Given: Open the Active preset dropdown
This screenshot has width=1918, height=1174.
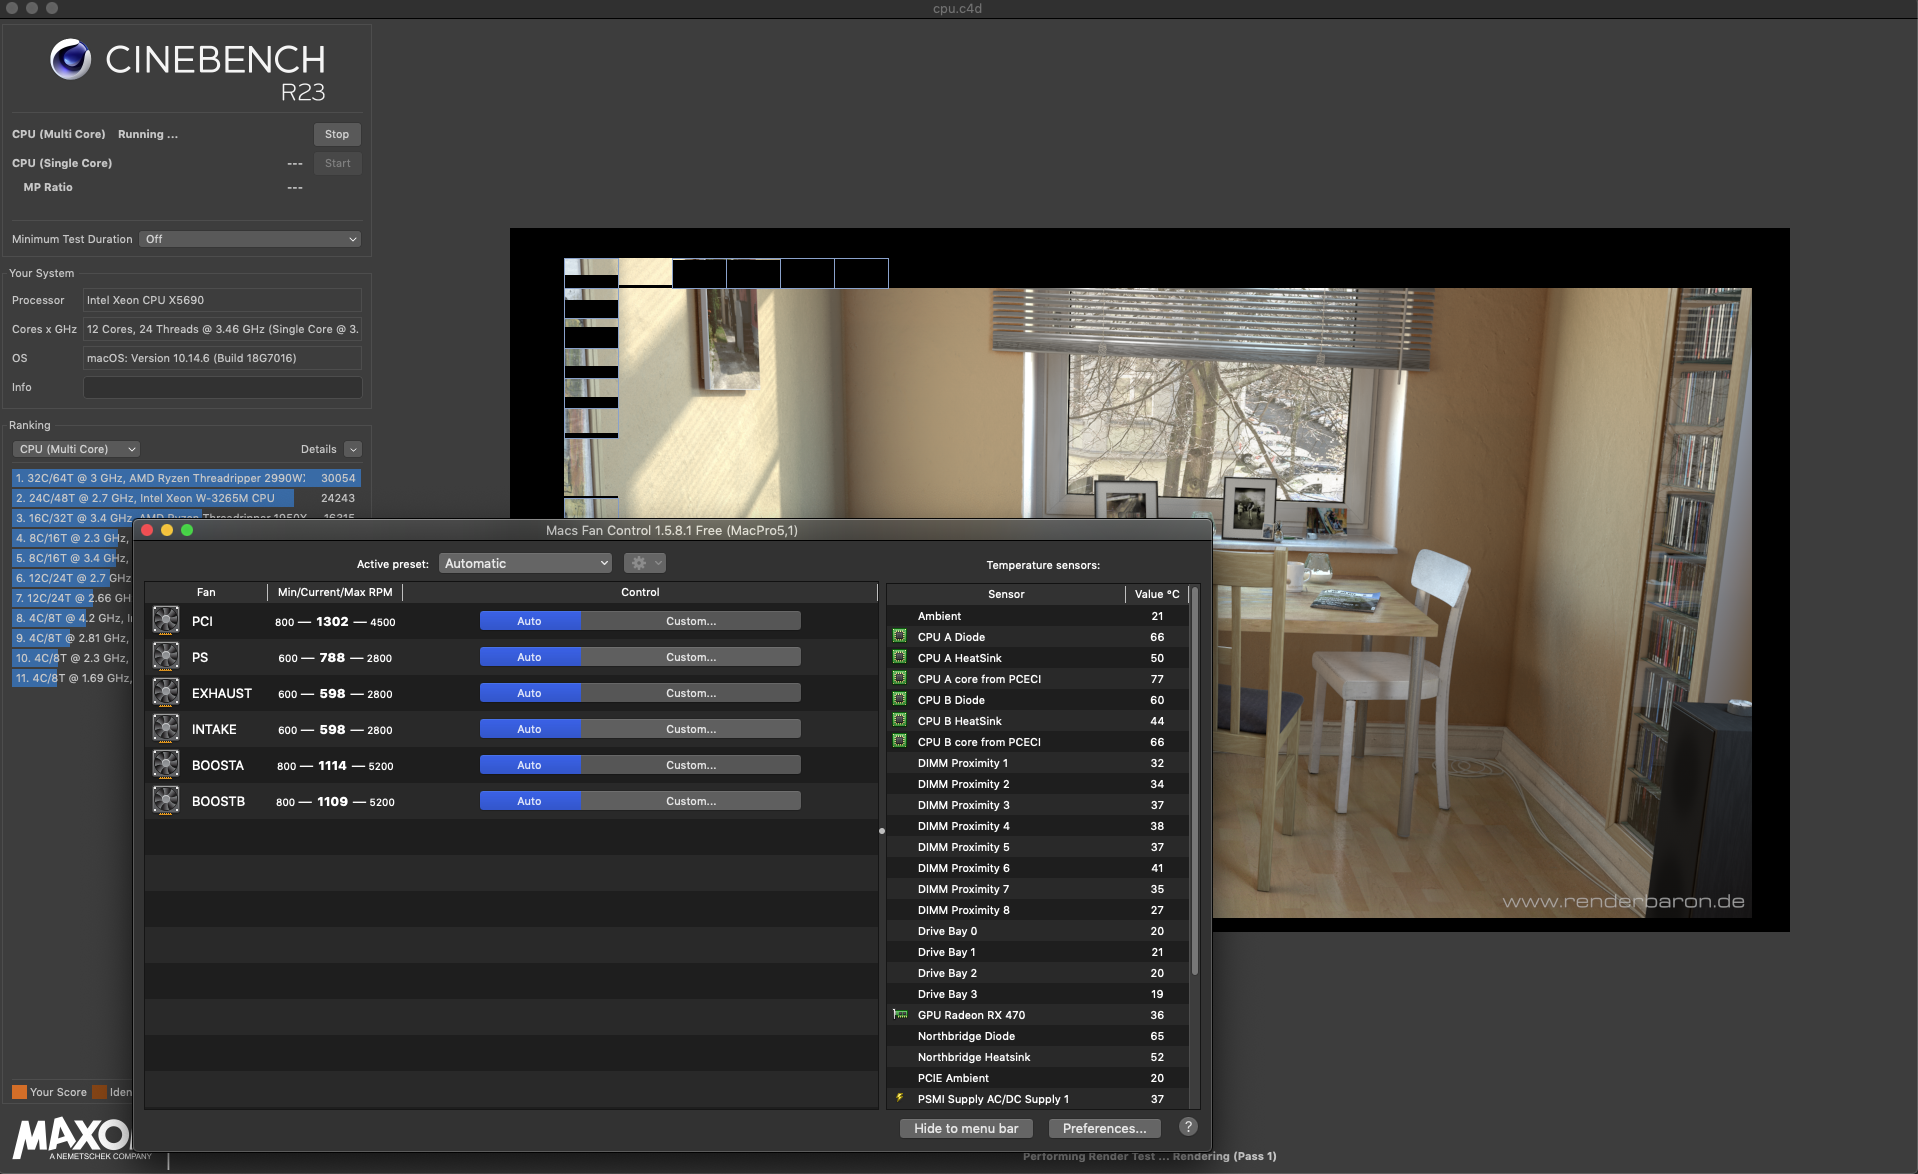Looking at the screenshot, I should (x=526, y=563).
